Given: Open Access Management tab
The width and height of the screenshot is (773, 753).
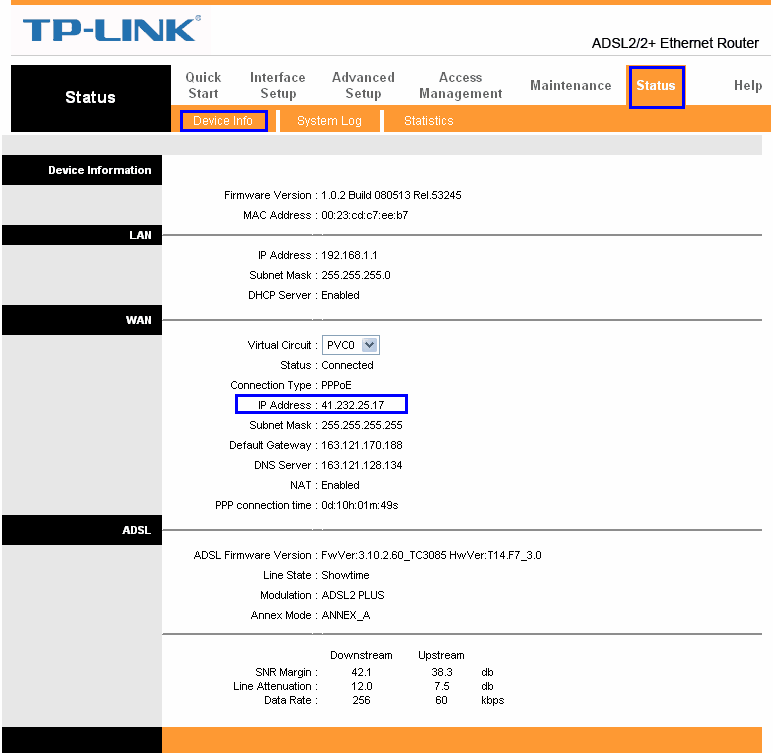Looking at the screenshot, I should (x=460, y=85).
